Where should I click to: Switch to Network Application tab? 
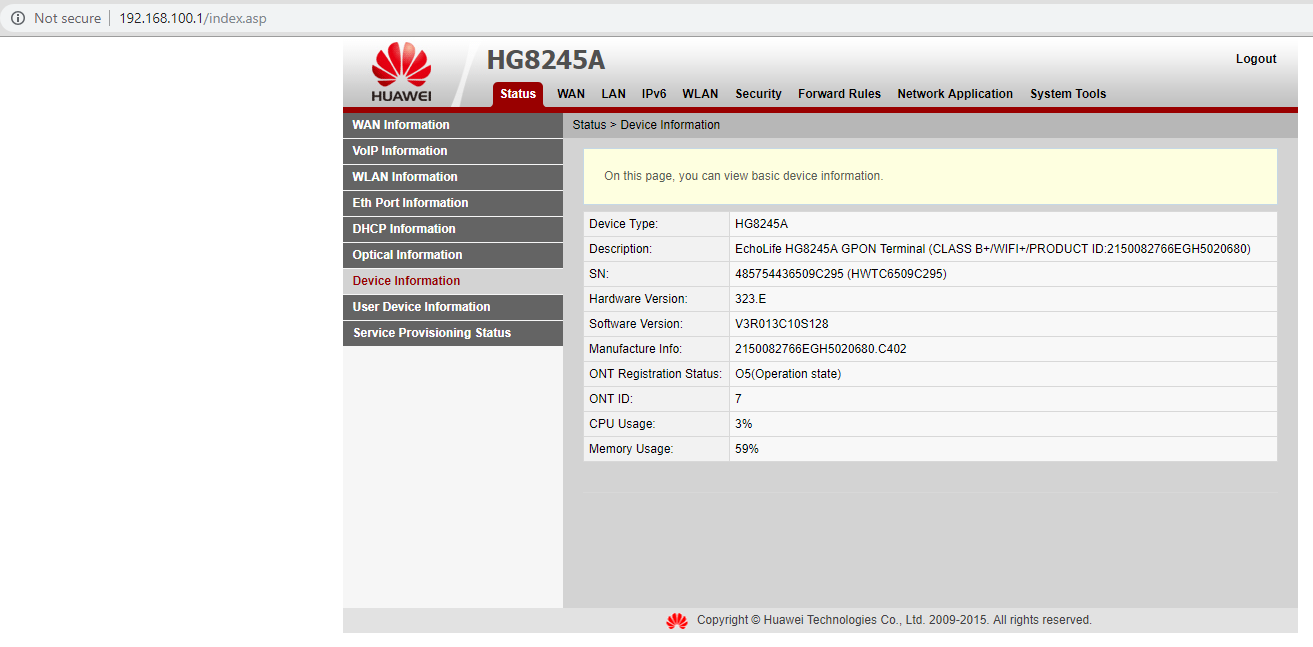[x=955, y=94]
